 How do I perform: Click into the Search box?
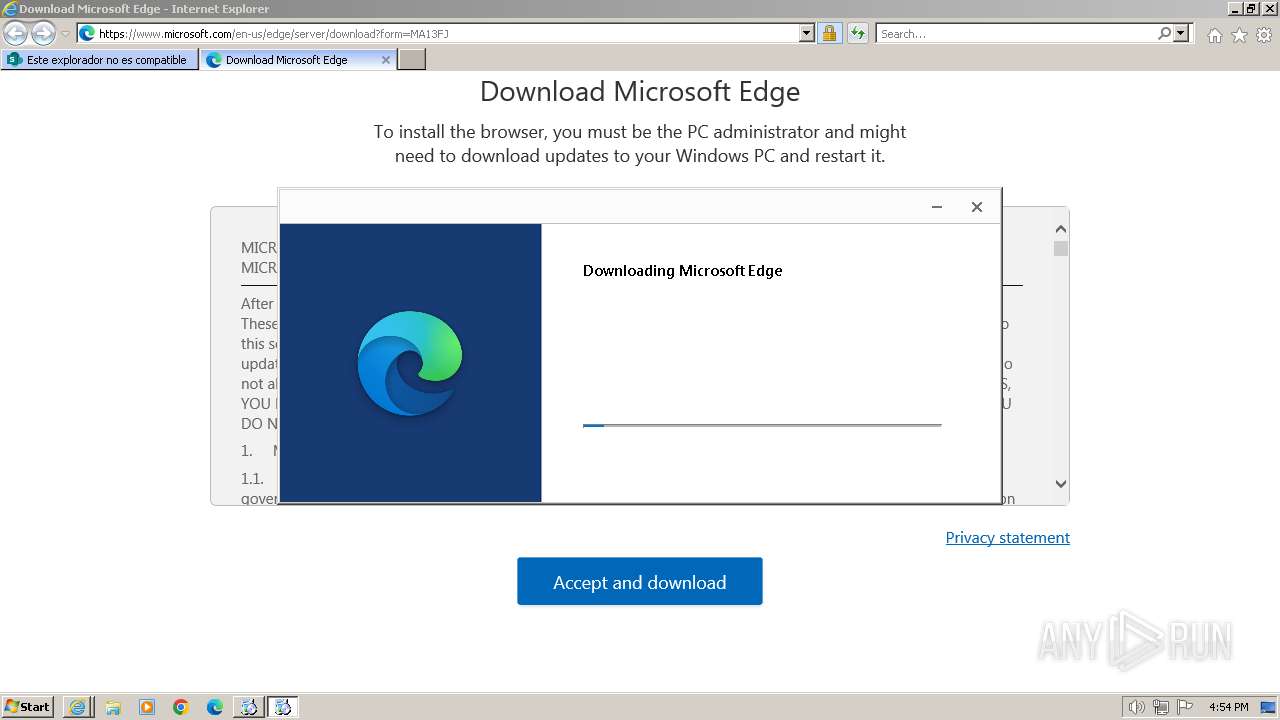[1016, 33]
